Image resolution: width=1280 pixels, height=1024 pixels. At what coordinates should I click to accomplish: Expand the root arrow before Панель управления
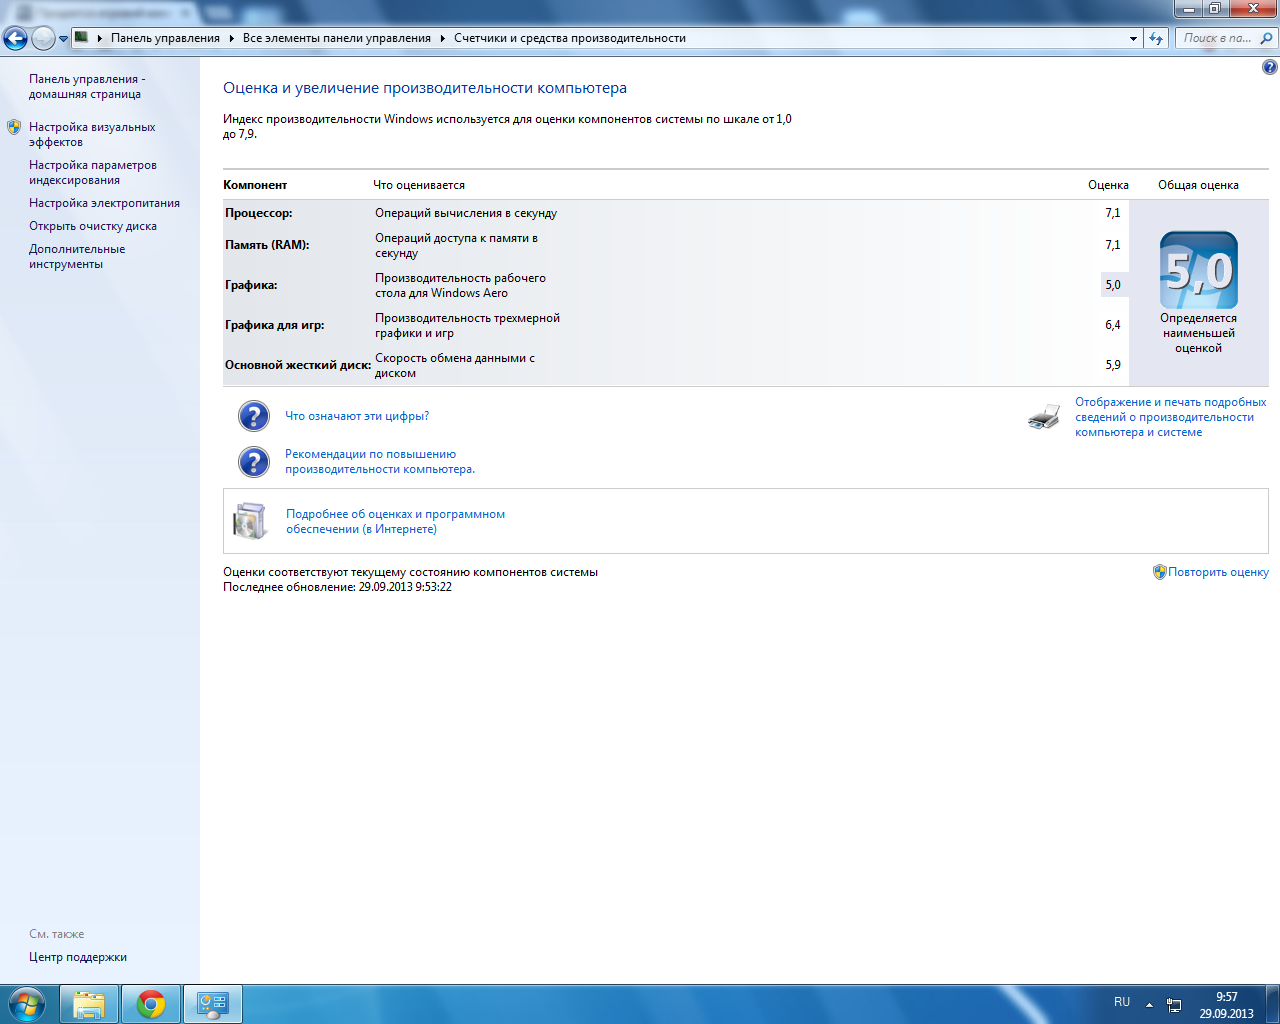point(100,38)
